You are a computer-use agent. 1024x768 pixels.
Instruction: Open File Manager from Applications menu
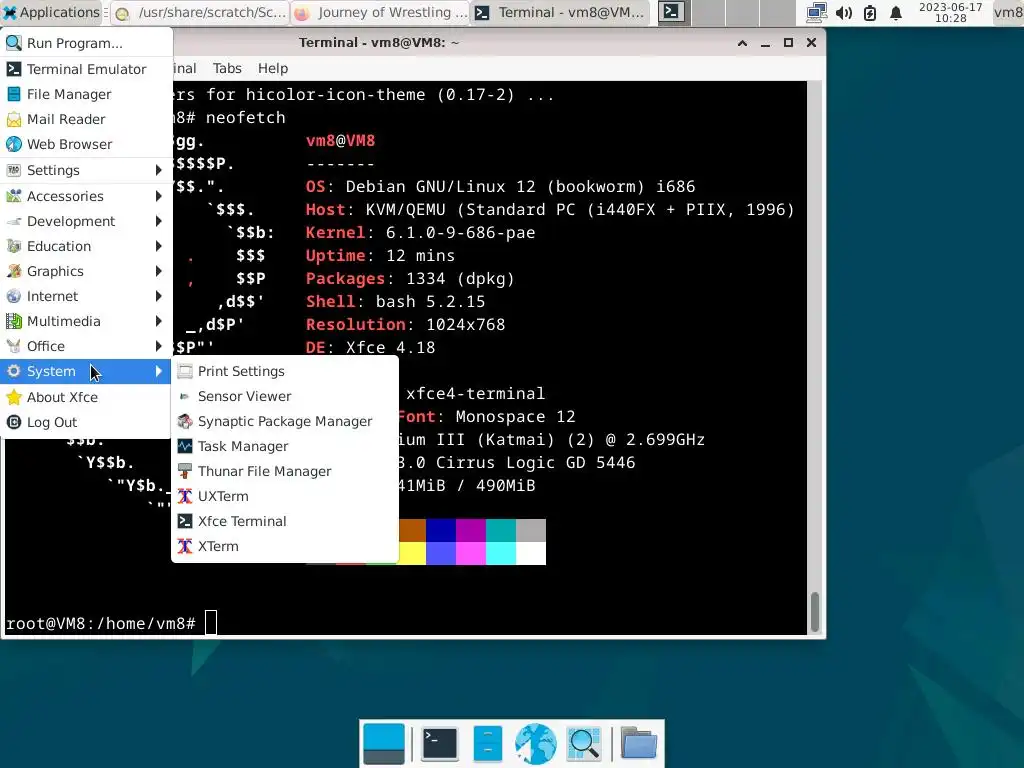point(86,94)
